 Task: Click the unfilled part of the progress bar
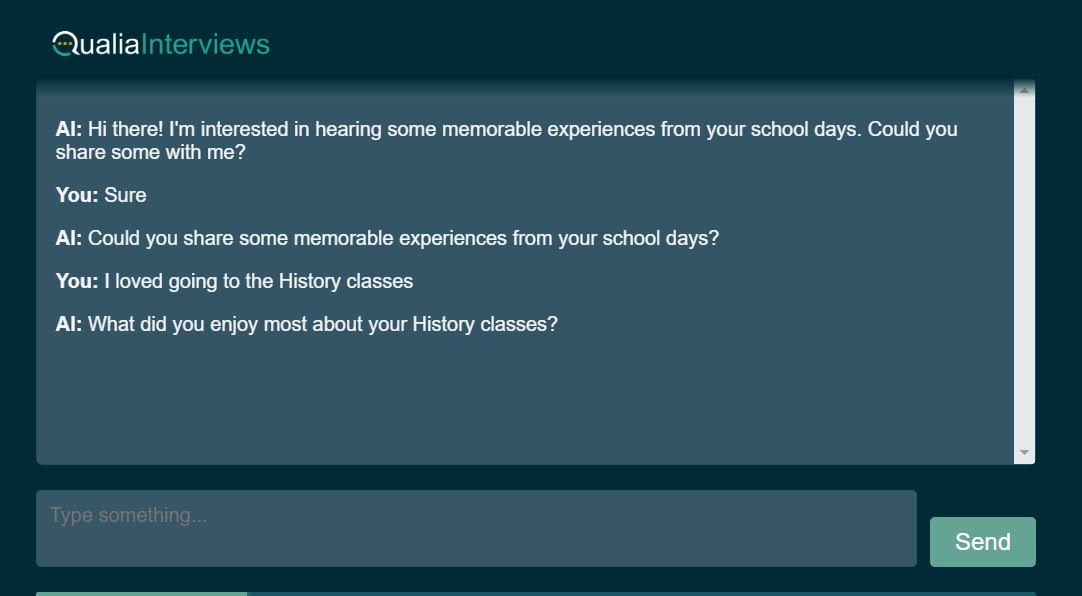click(640, 593)
